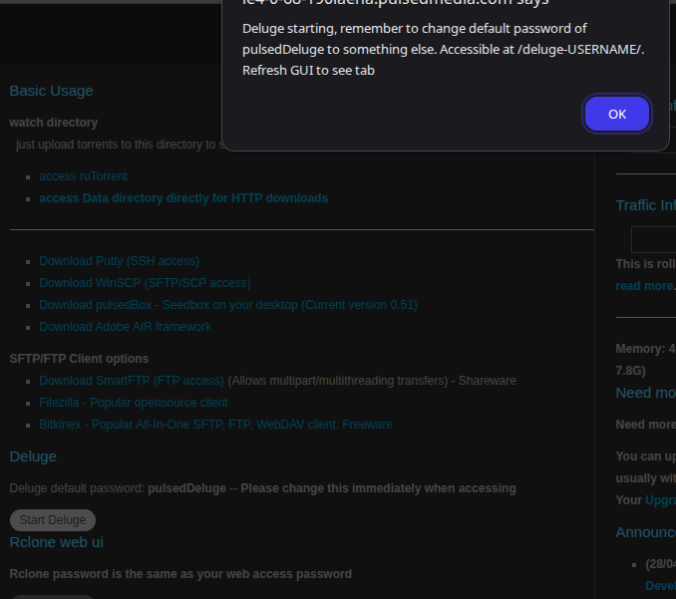Click the Basic Usage heading
This screenshot has width=676, height=599.
pos(51,91)
